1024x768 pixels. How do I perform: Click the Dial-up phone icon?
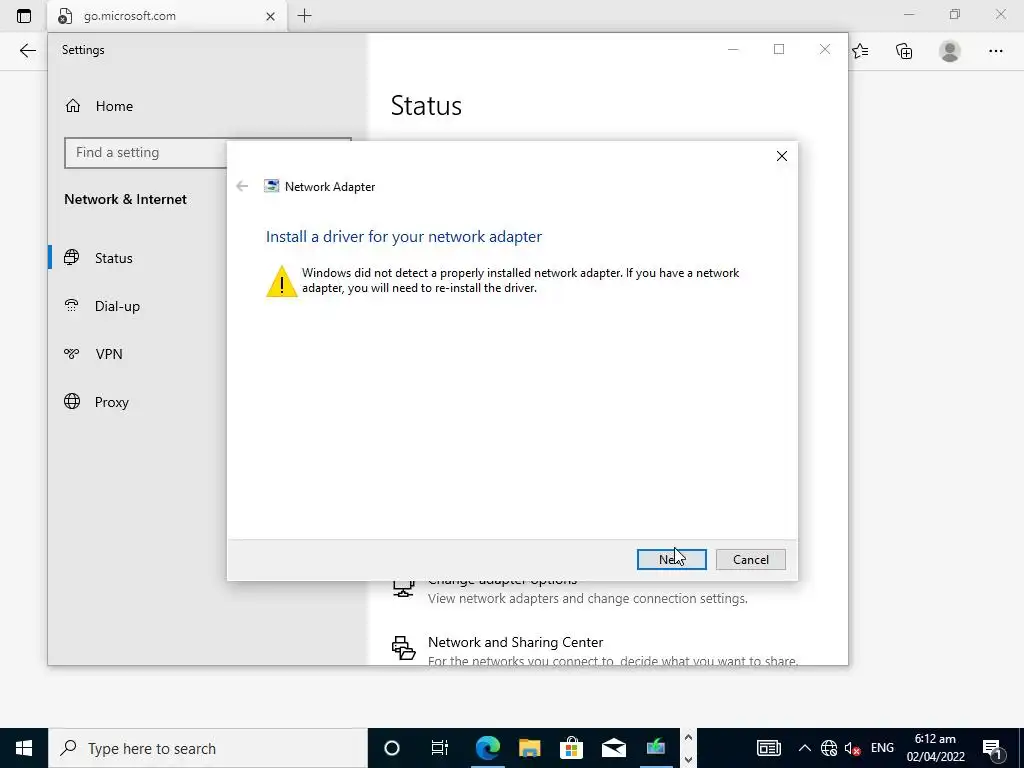pyautogui.click(x=72, y=305)
